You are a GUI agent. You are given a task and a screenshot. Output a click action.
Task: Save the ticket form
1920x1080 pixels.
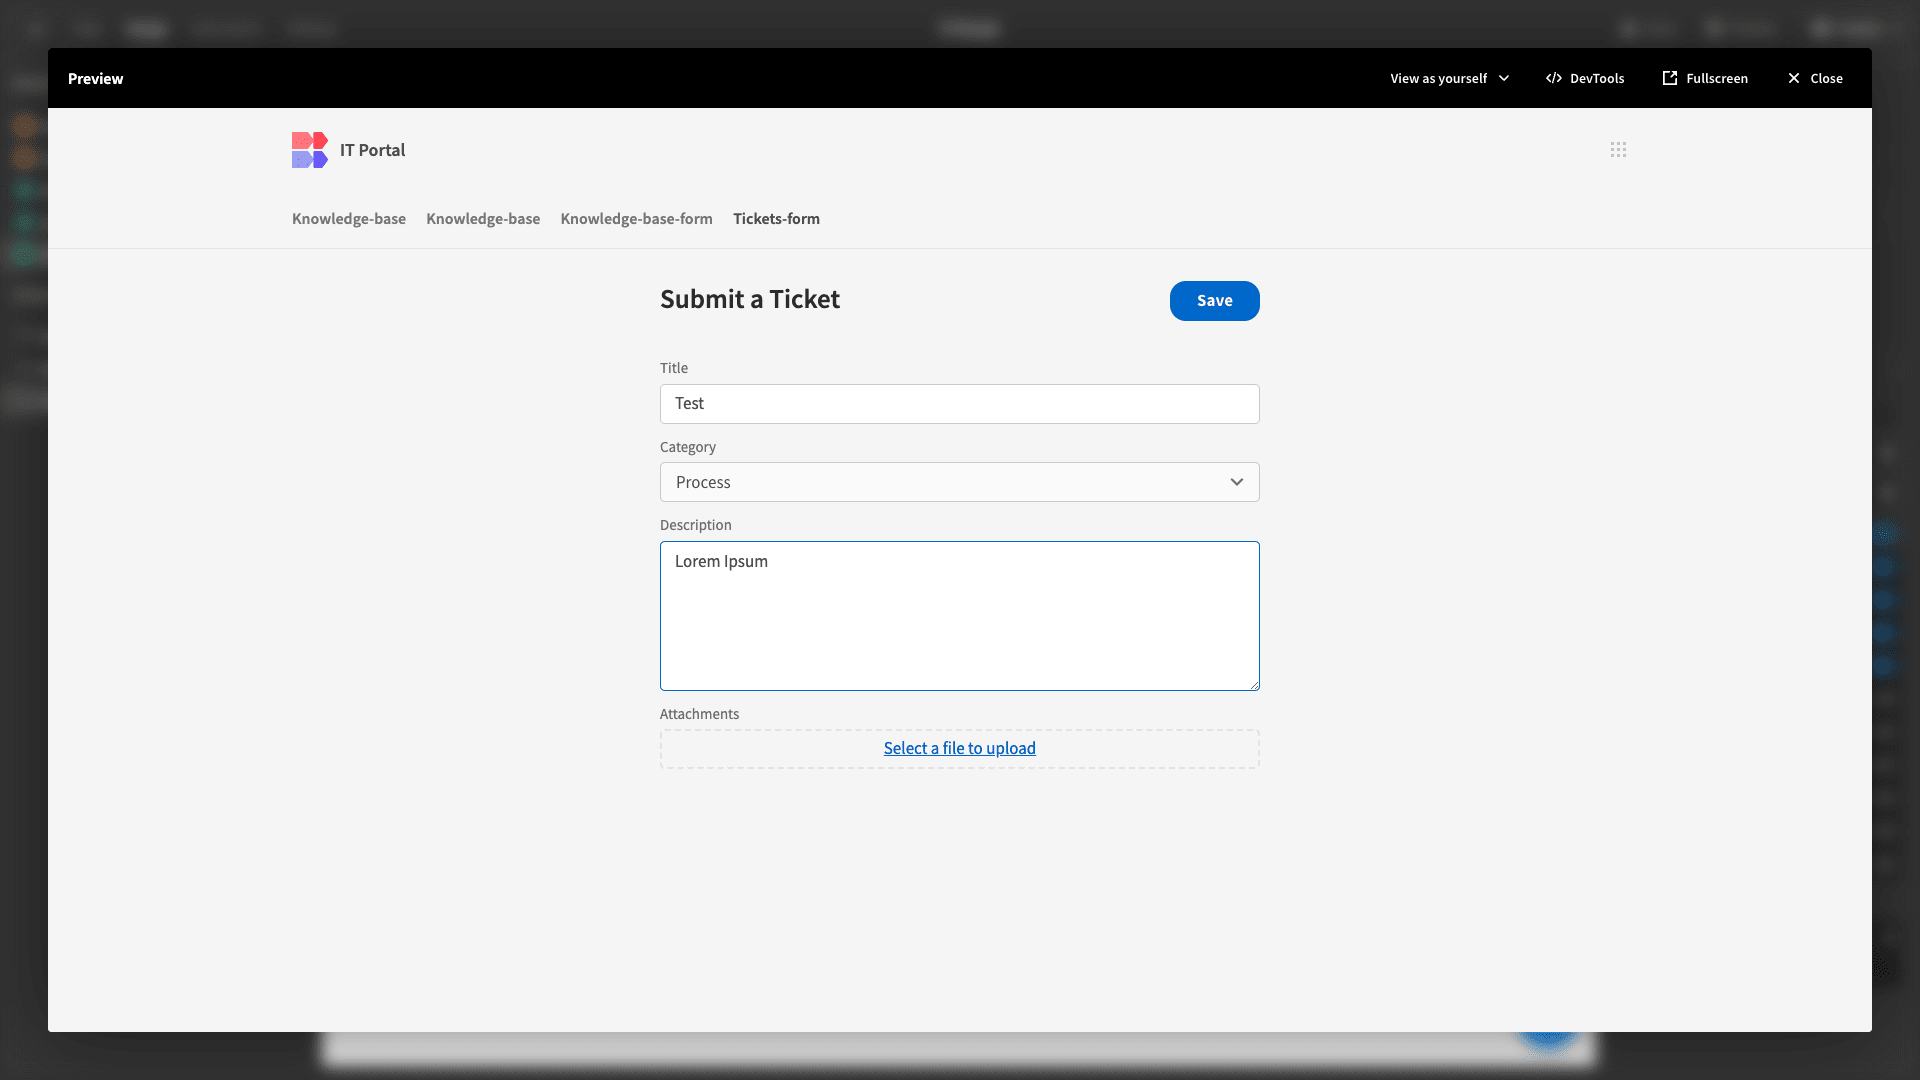[1214, 301]
